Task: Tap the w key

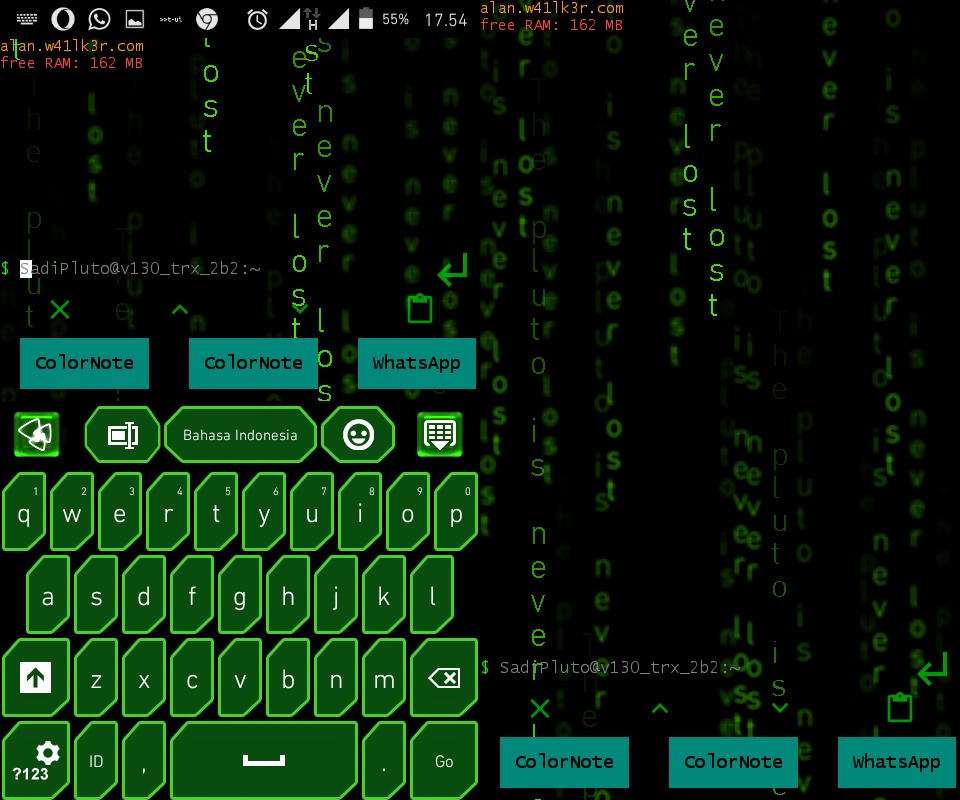Action: [72, 512]
